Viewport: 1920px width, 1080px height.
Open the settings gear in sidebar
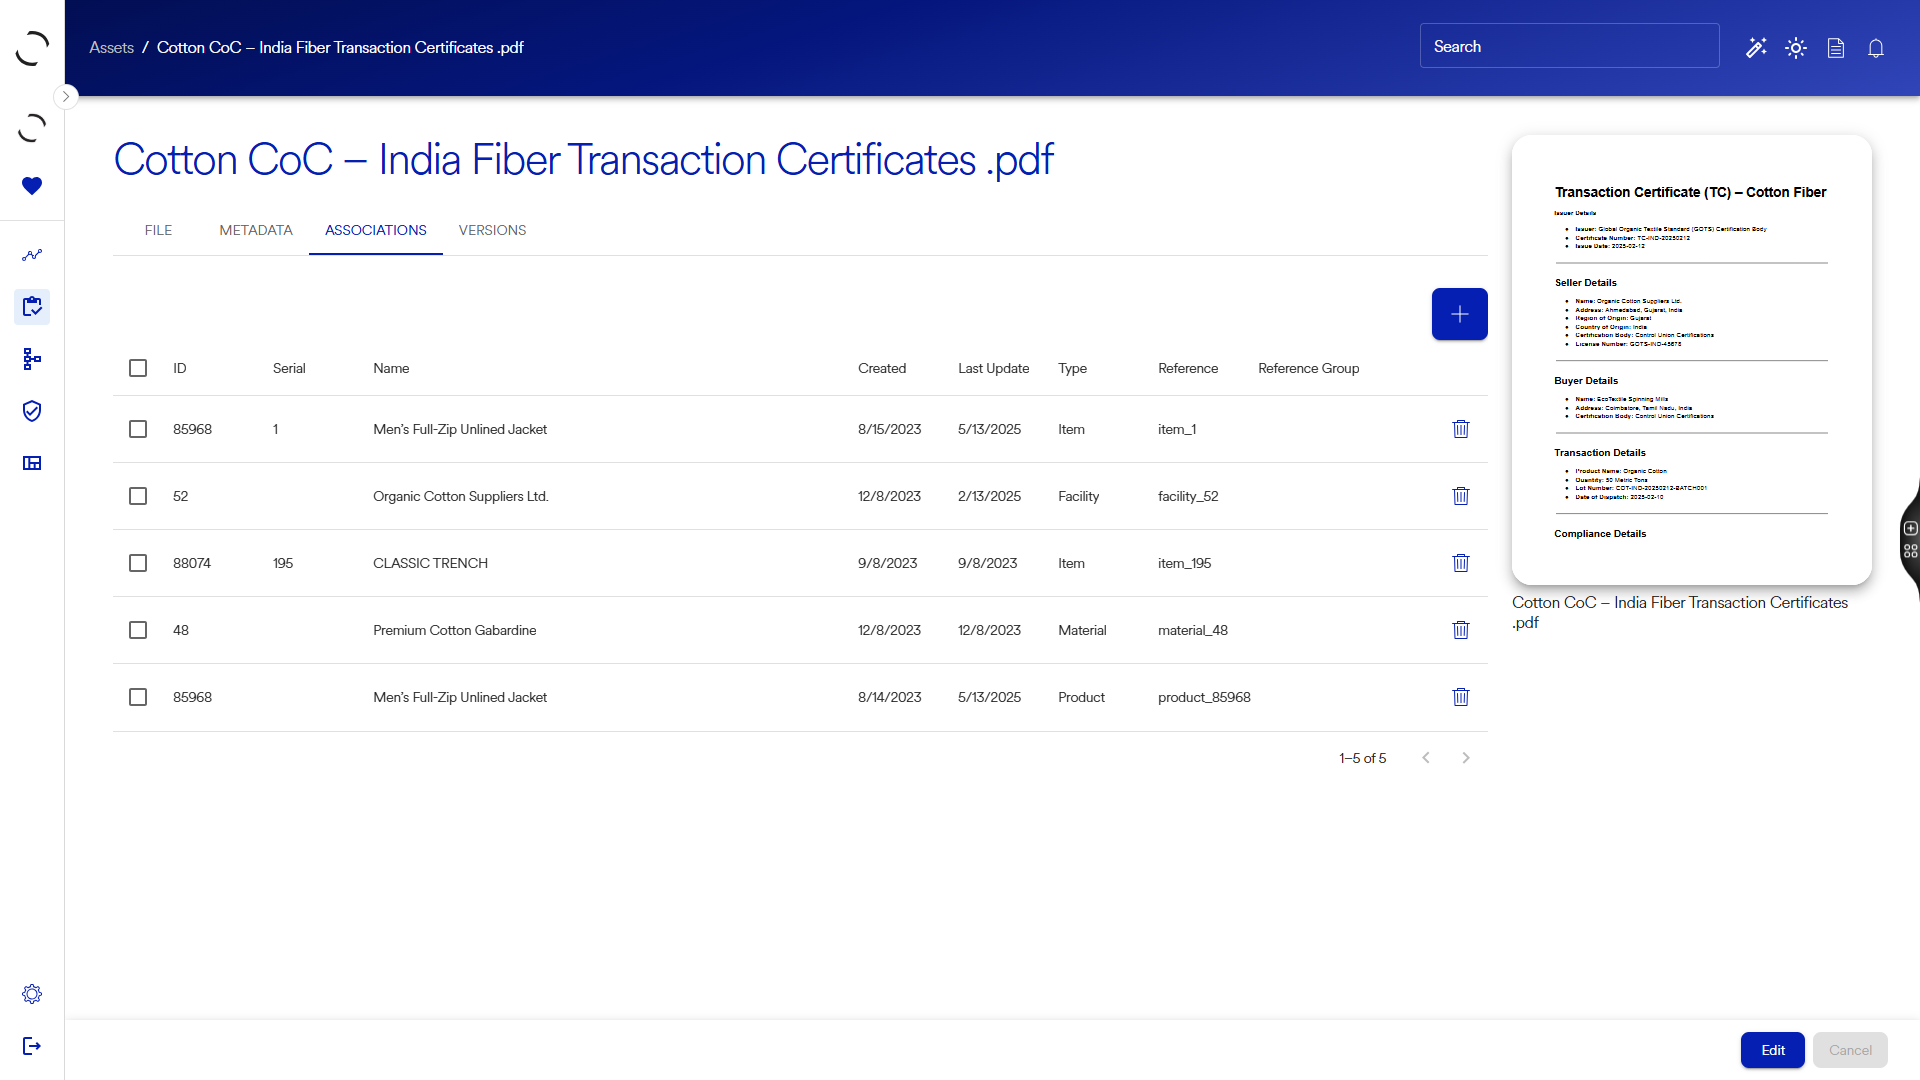pos(32,994)
